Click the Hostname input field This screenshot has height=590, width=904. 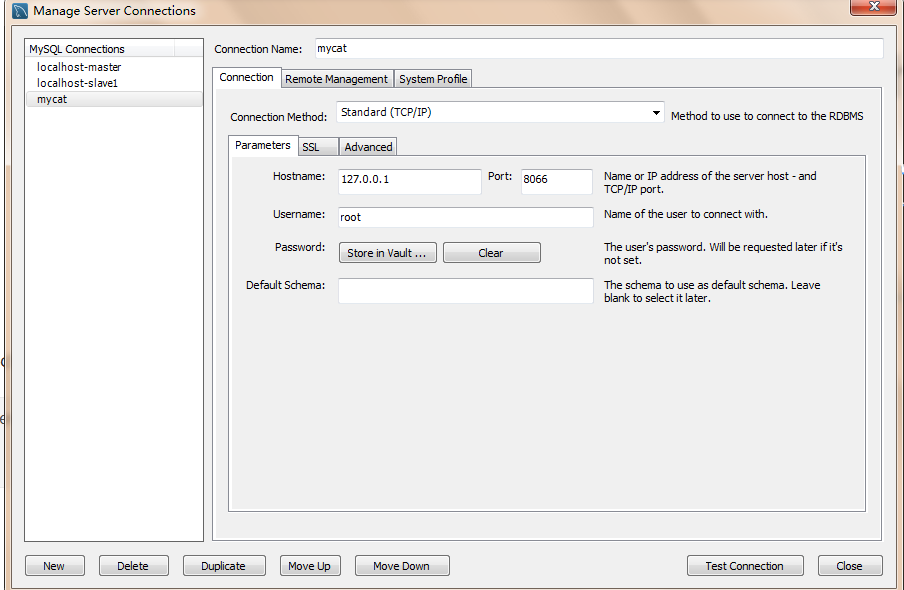click(409, 181)
